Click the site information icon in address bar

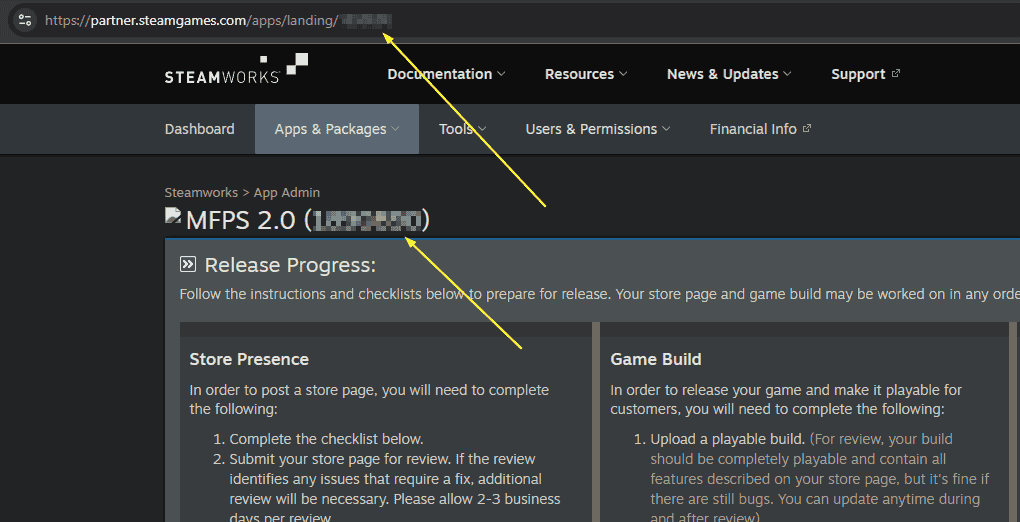click(25, 20)
